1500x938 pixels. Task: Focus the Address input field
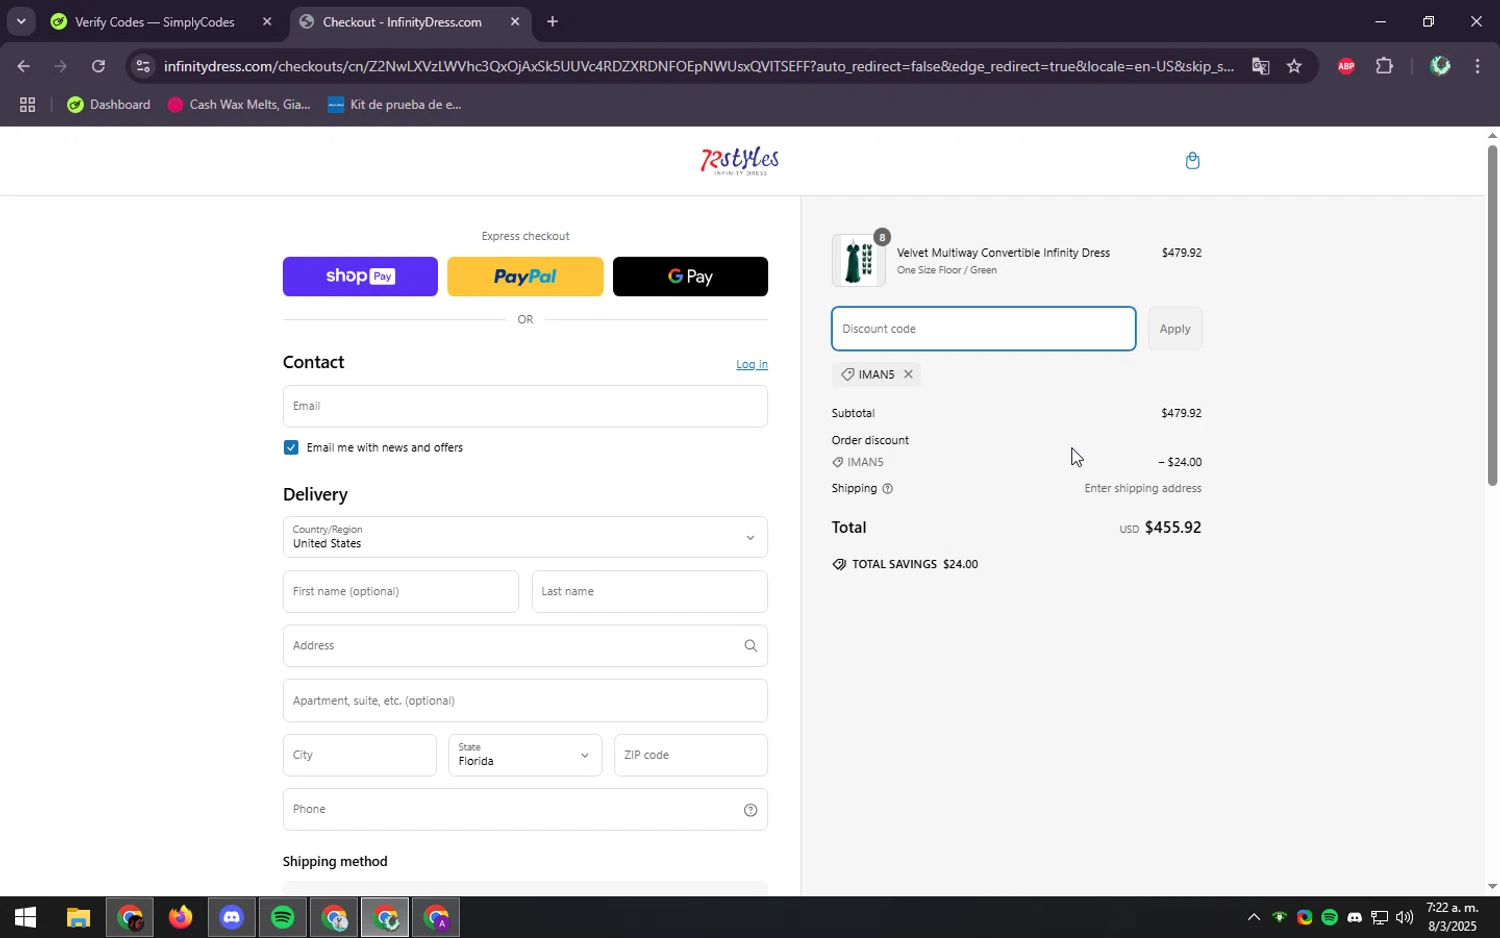coord(525,646)
